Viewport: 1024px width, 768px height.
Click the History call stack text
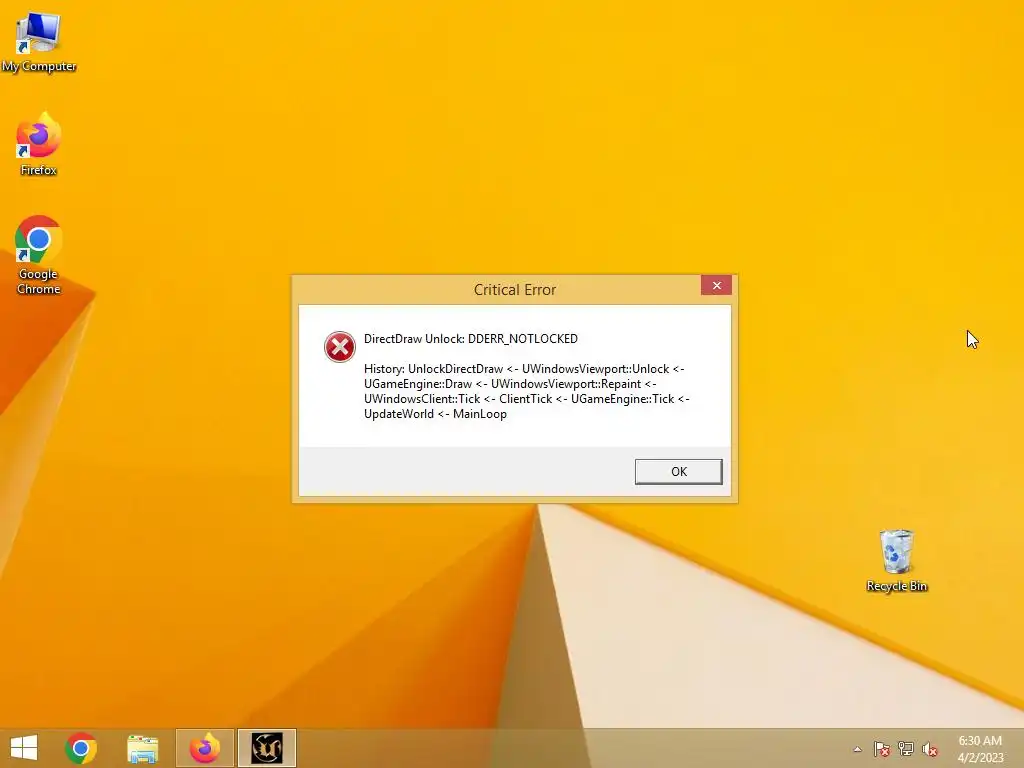coord(526,391)
